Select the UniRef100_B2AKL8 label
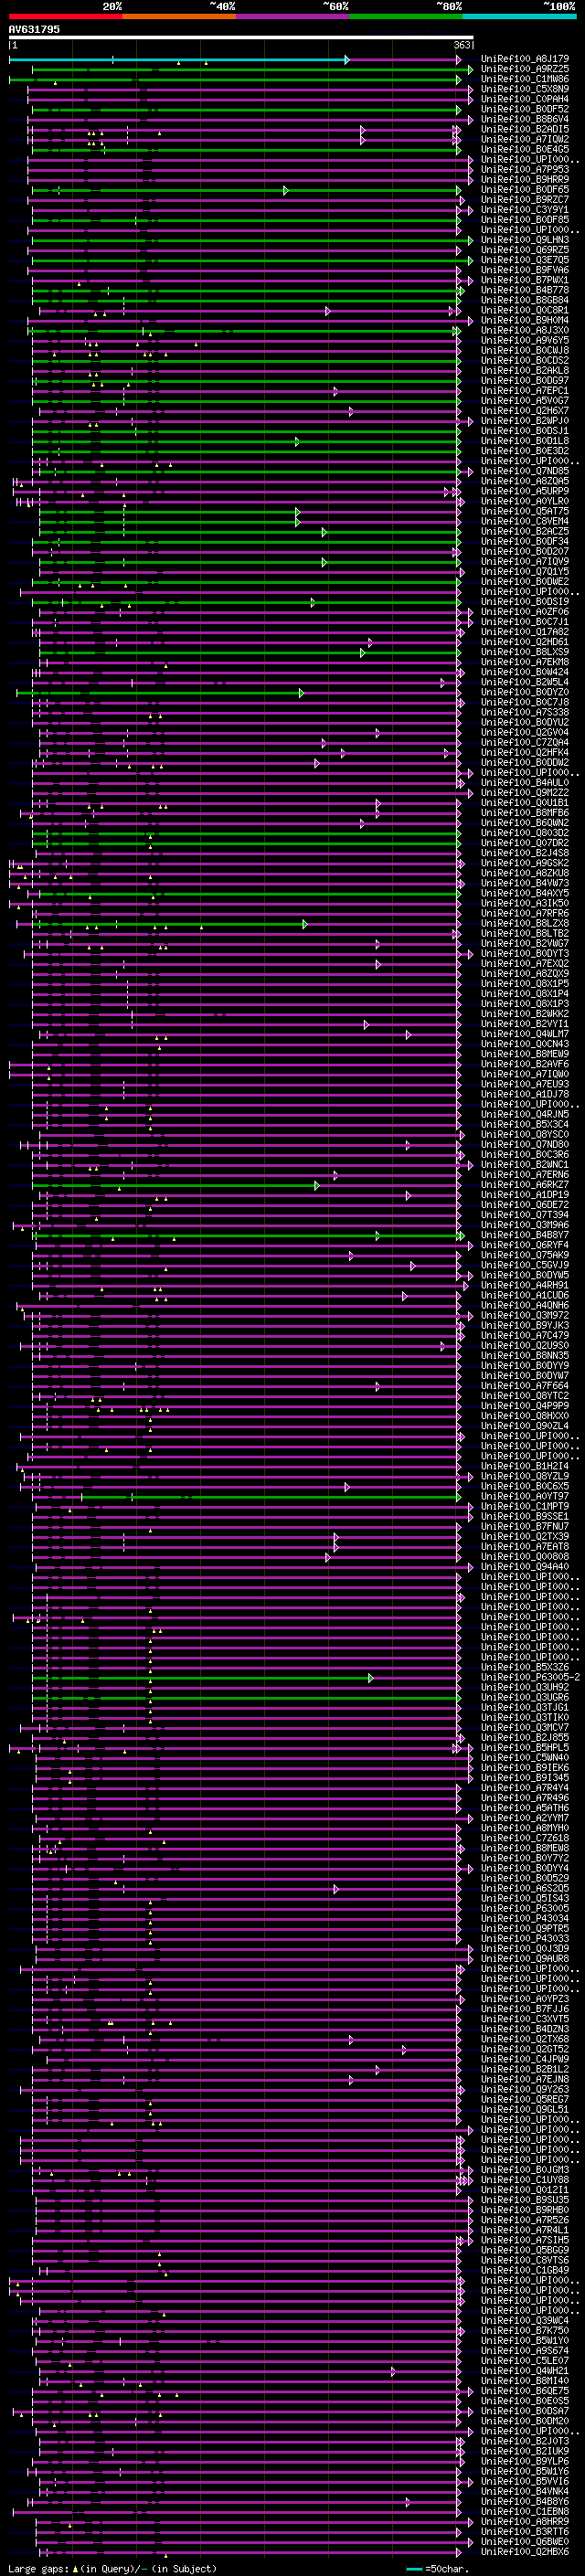585x2576 pixels. point(525,371)
